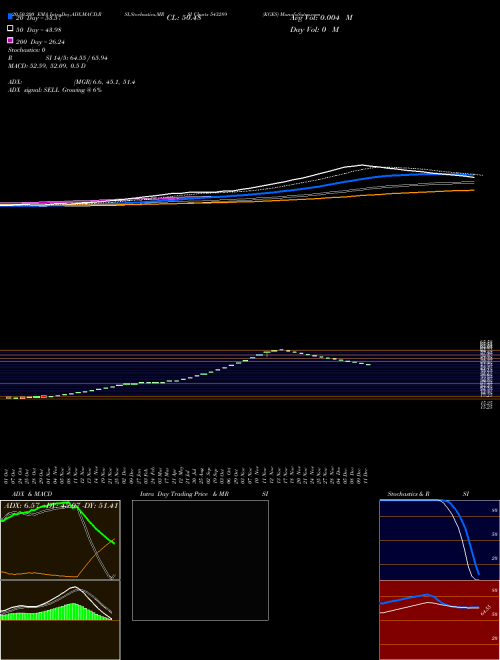Select the '50 Day - 48.98' legend text
The height and width of the screenshot is (660, 500).
[38, 30]
